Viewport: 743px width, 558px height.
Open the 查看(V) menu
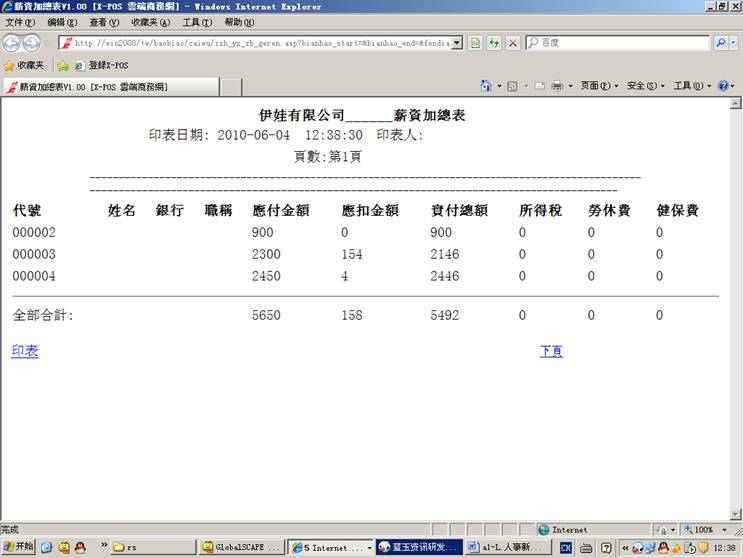click(x=103, y=22)
